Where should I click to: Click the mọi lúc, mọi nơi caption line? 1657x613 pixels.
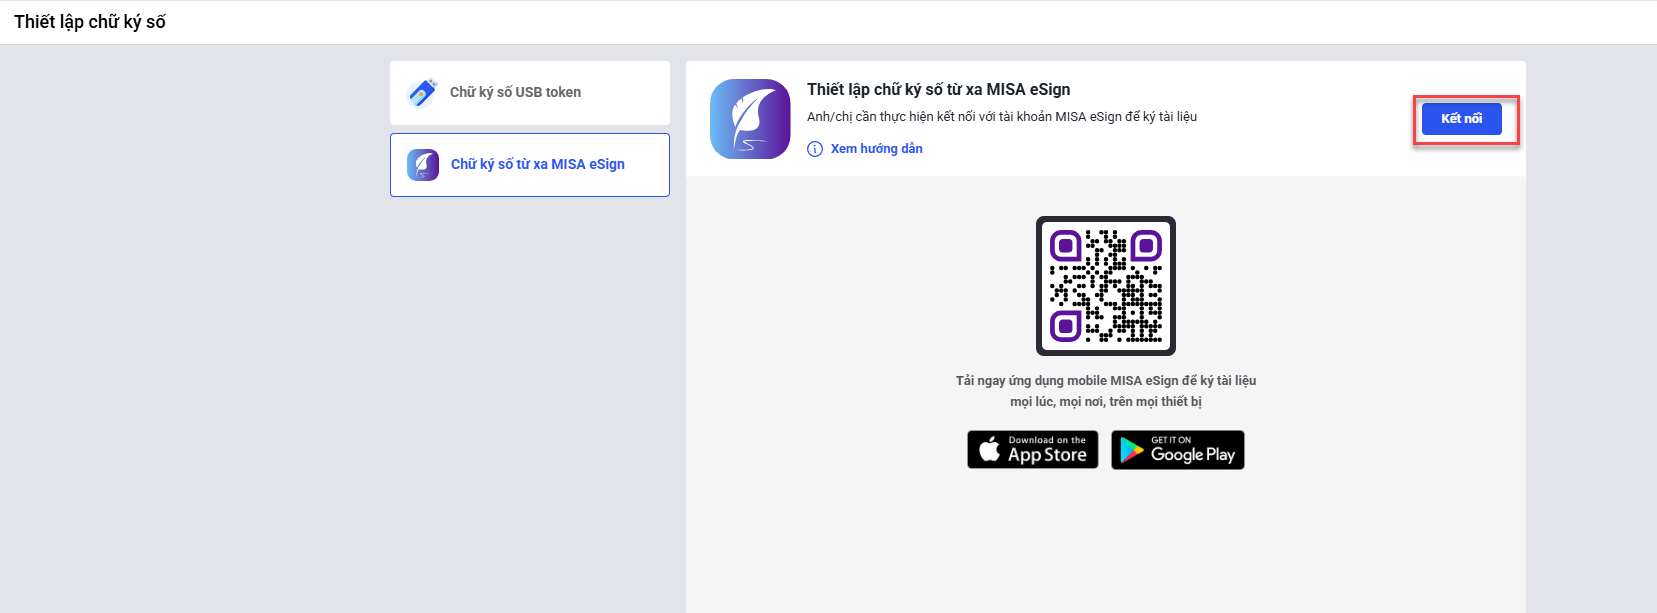click(1105, 402)
